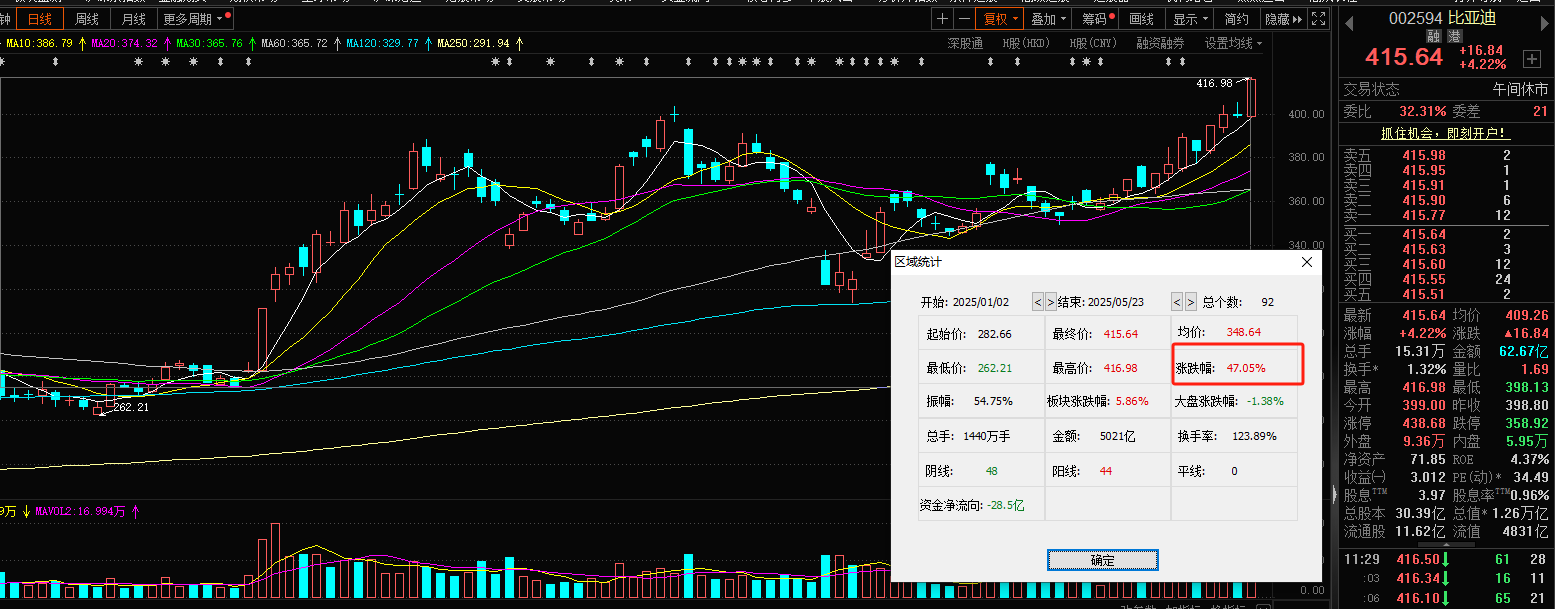Open the 复权 dropdown
This screenshot has height=609, width=1555.
(1000, 19)
